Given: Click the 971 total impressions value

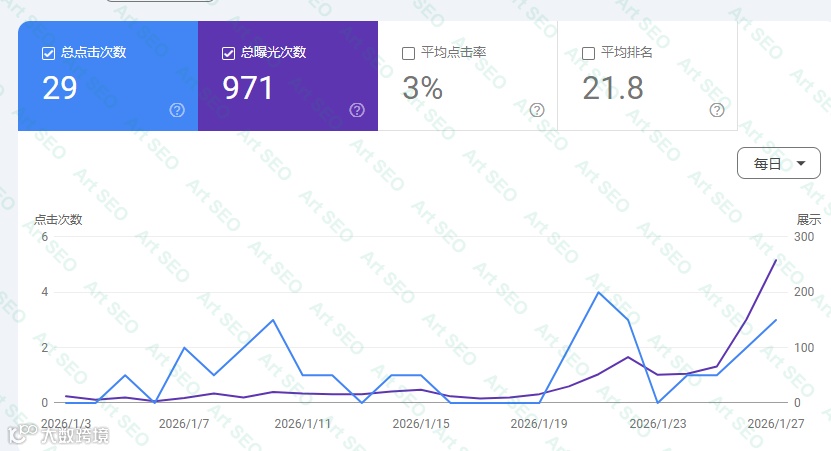Looking at the screenshot, I should [x=247, y=88].
